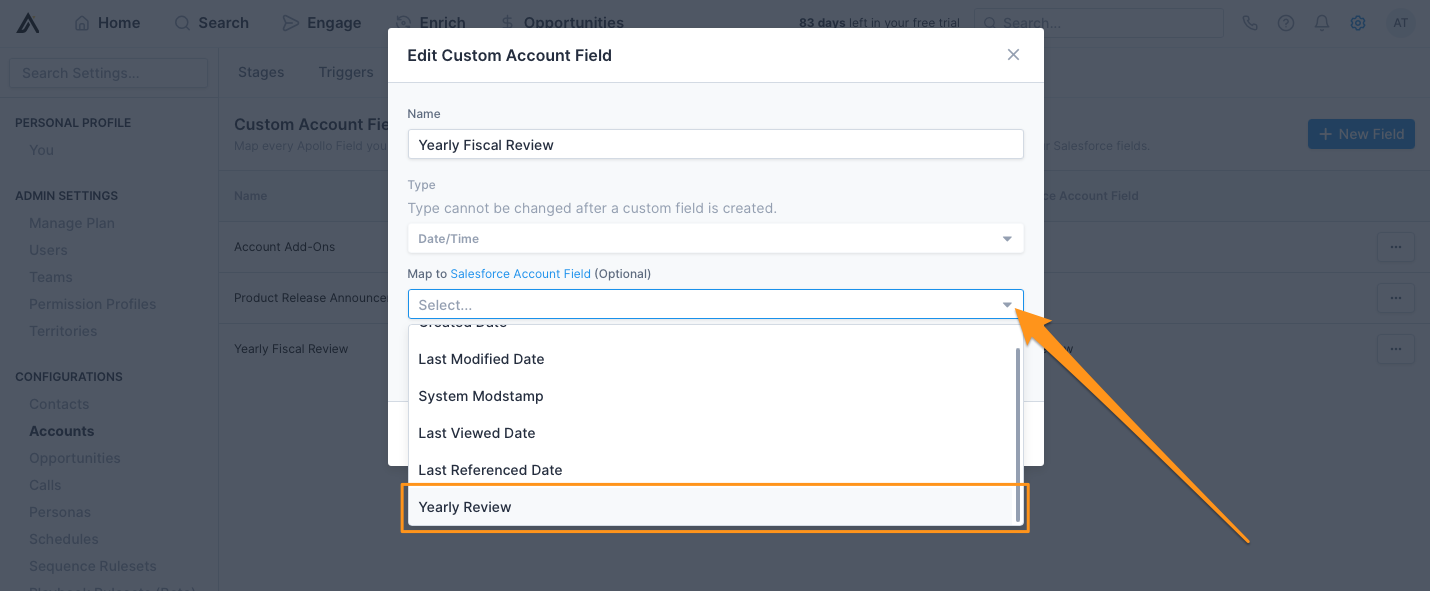Click the New Field button
Screen dimensions: 1430x591
tap(1361, 133)
